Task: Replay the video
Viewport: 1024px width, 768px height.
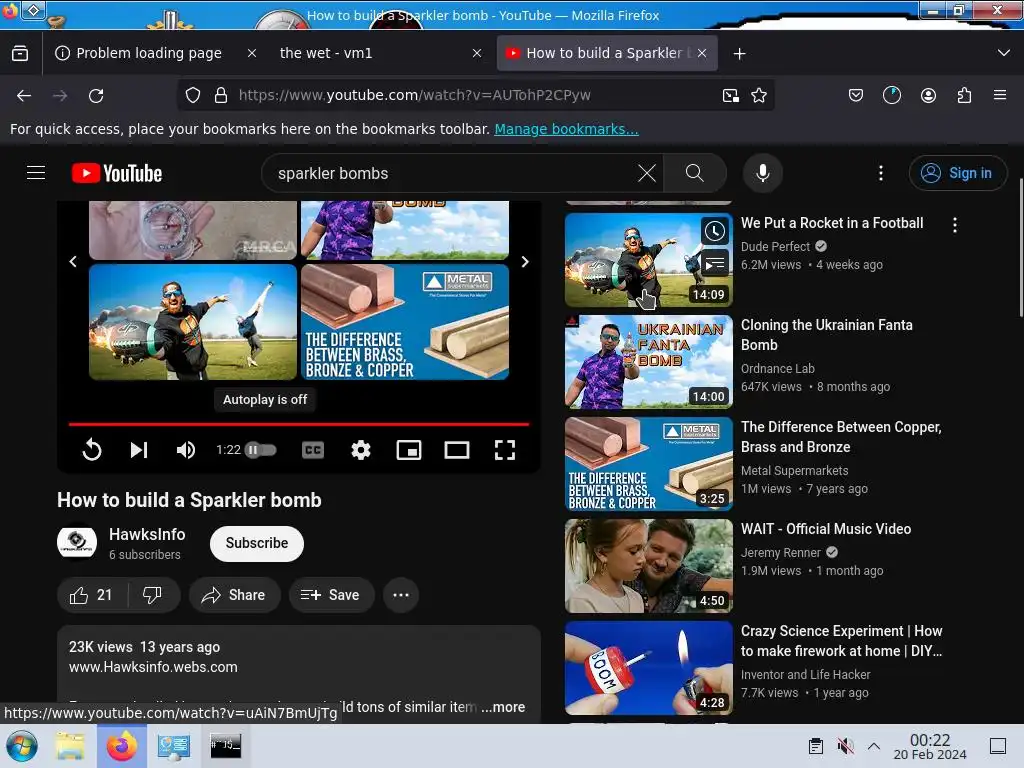Action: [x=92, y=450]
